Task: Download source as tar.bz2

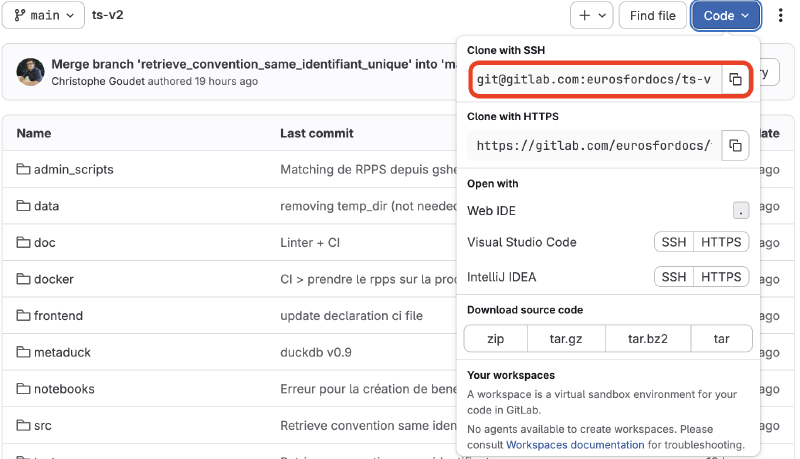Action: (647, 339)
